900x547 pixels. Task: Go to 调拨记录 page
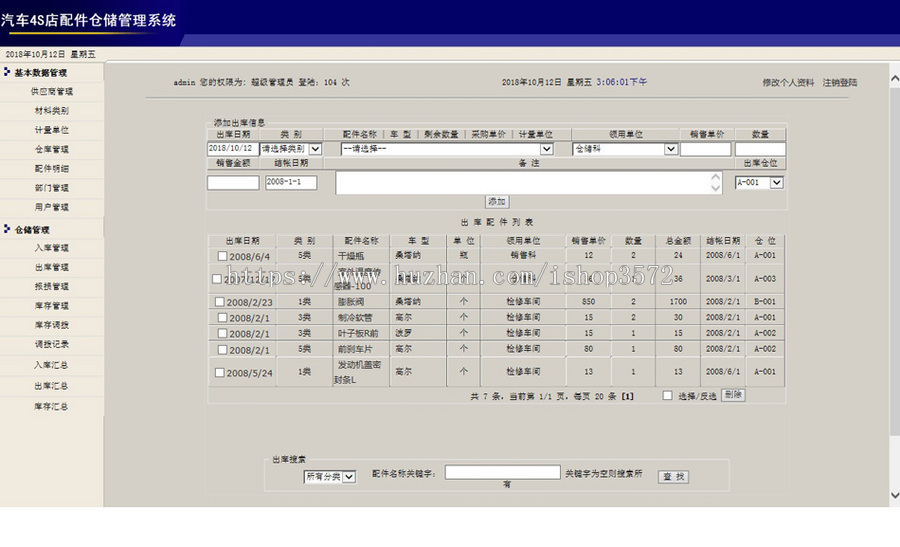[x=52, y=344]
